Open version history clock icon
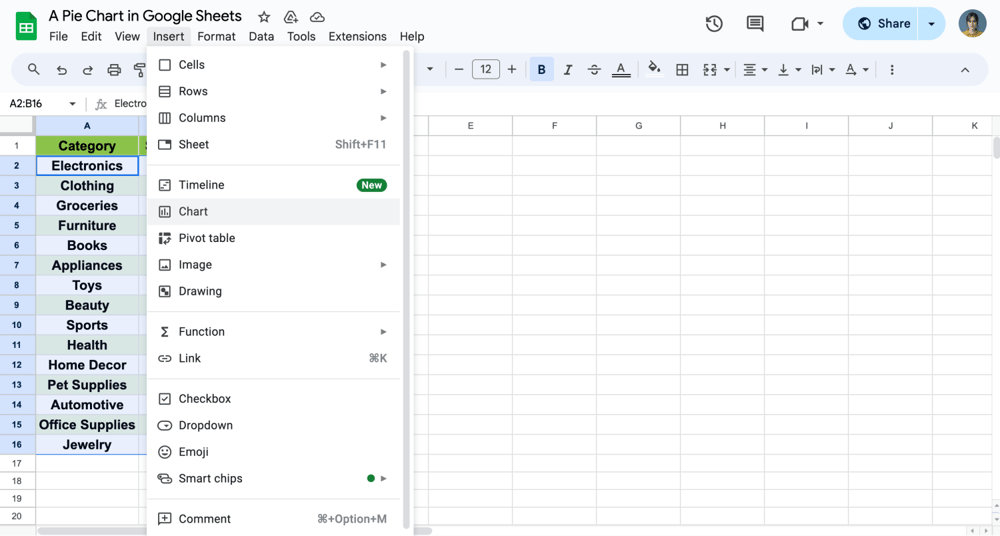The width and height of the screenshot is (1000, 536). [x=714, y=24]
